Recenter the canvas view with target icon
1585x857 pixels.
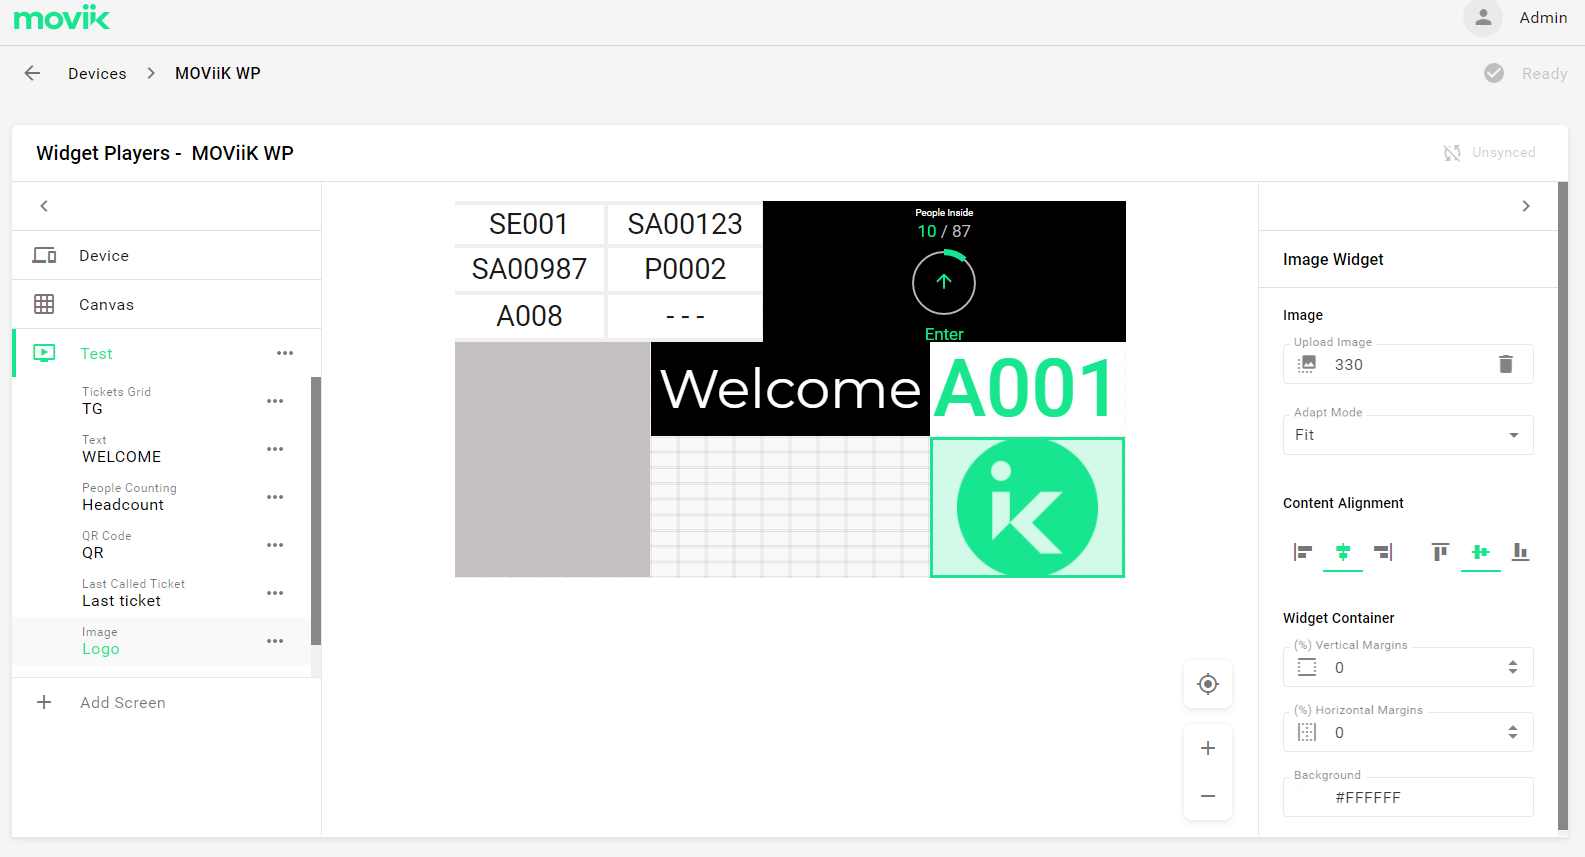(x=1208, y=684)
